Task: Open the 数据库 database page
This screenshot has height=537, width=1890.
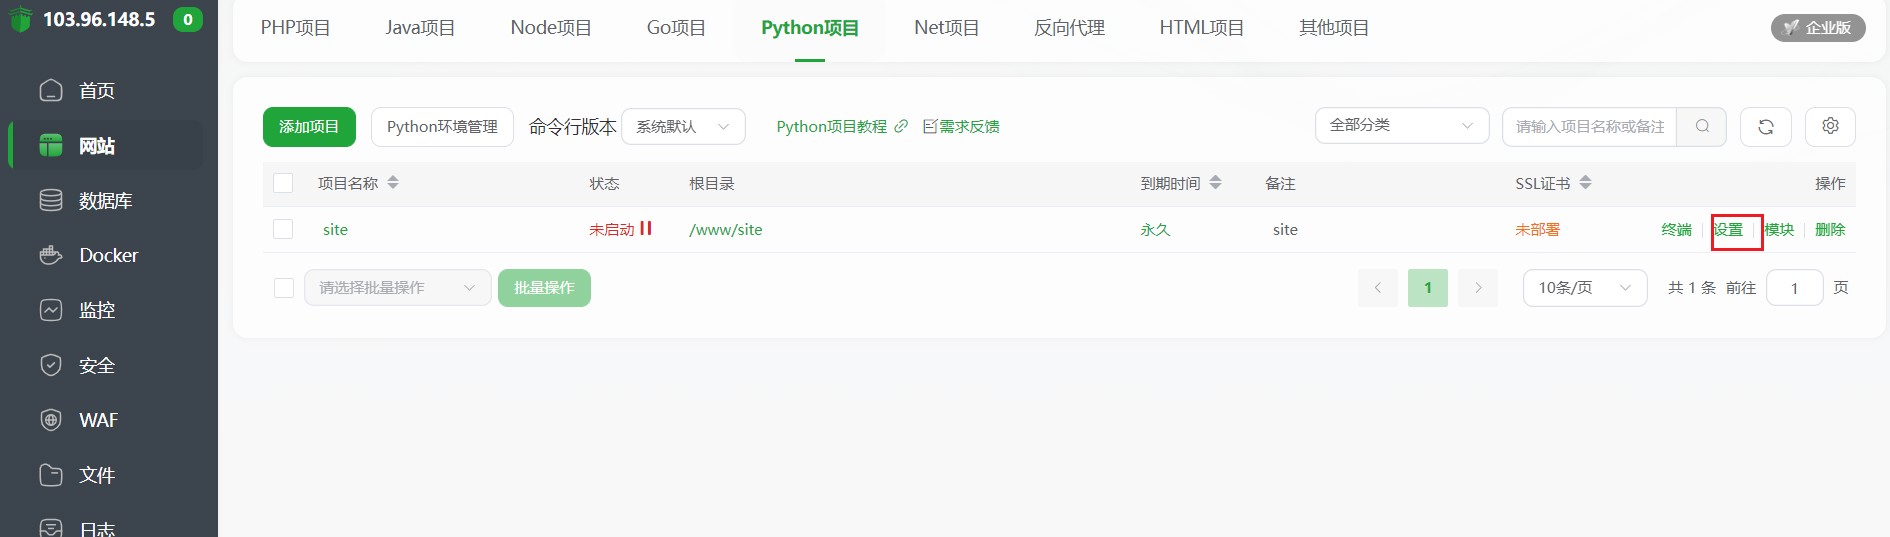Action: (105, 200)
